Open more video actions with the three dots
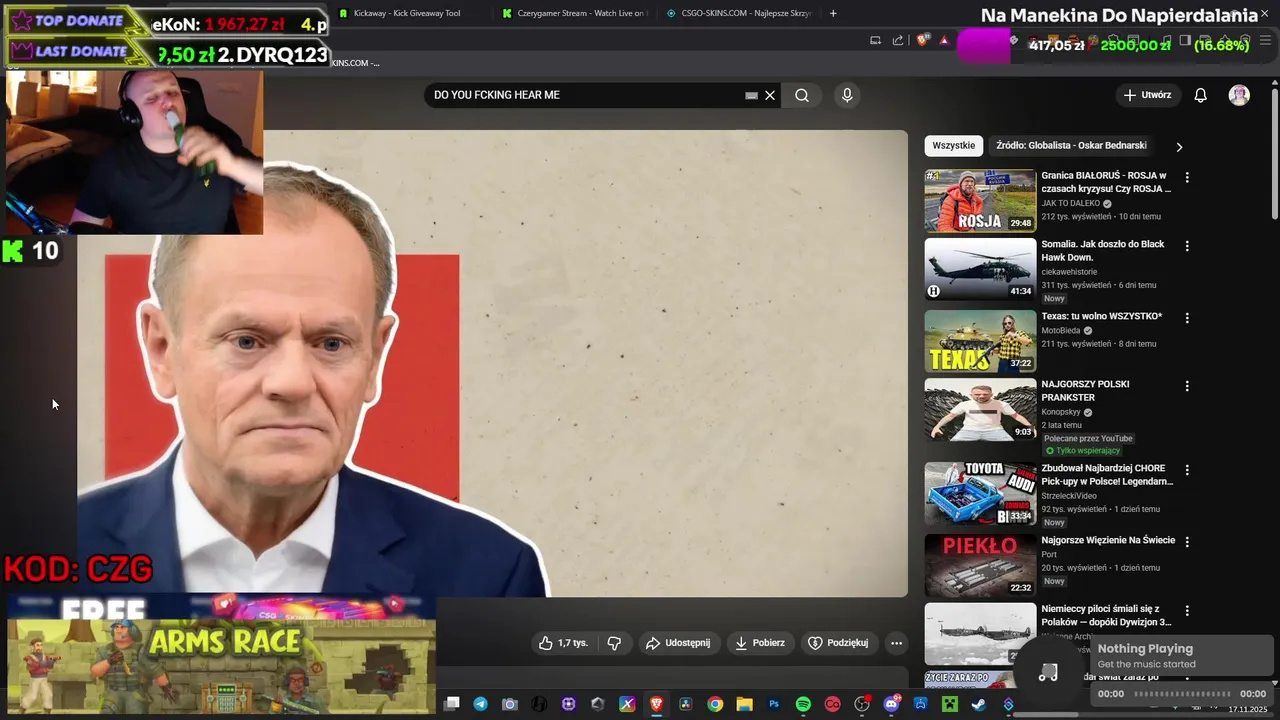Screen dimensions: 1280x720 pyautogui.click(x=897, y=643)
